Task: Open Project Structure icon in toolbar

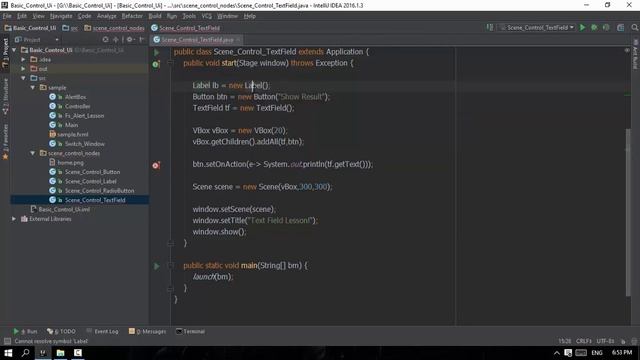Action: 620,27
